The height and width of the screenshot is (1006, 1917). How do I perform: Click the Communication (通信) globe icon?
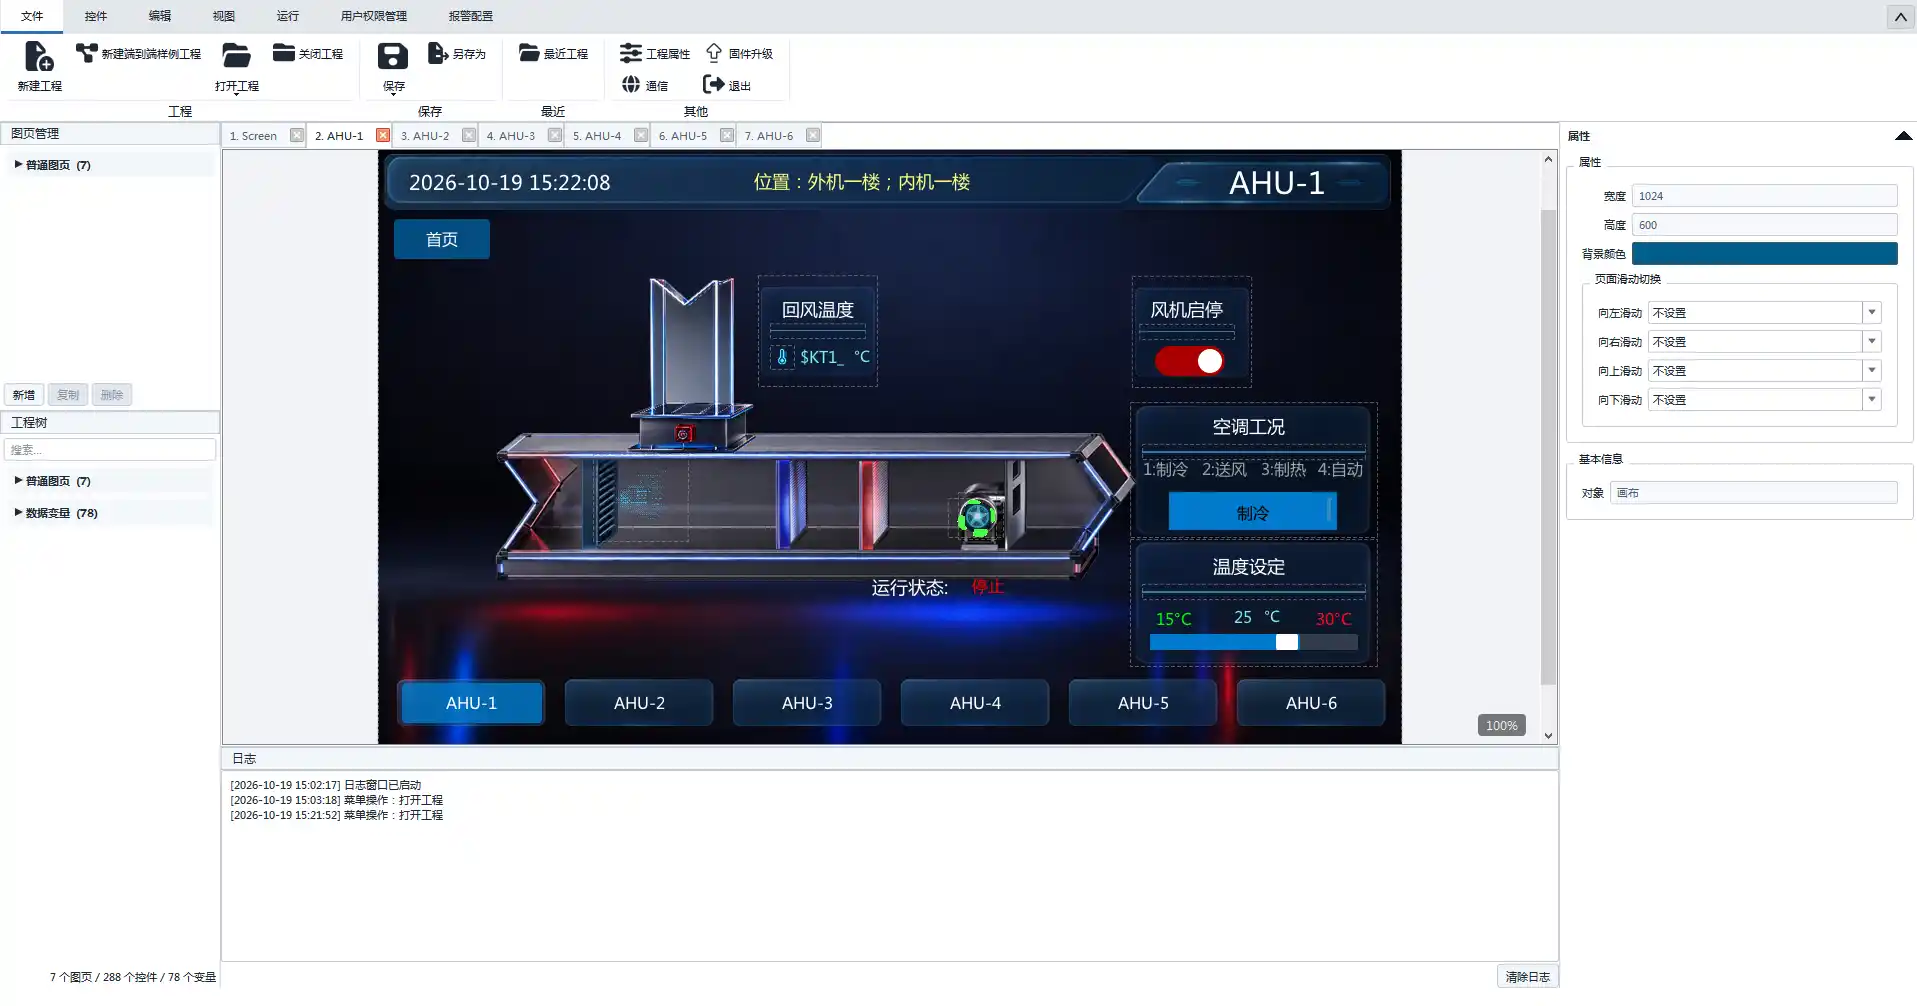630,85
